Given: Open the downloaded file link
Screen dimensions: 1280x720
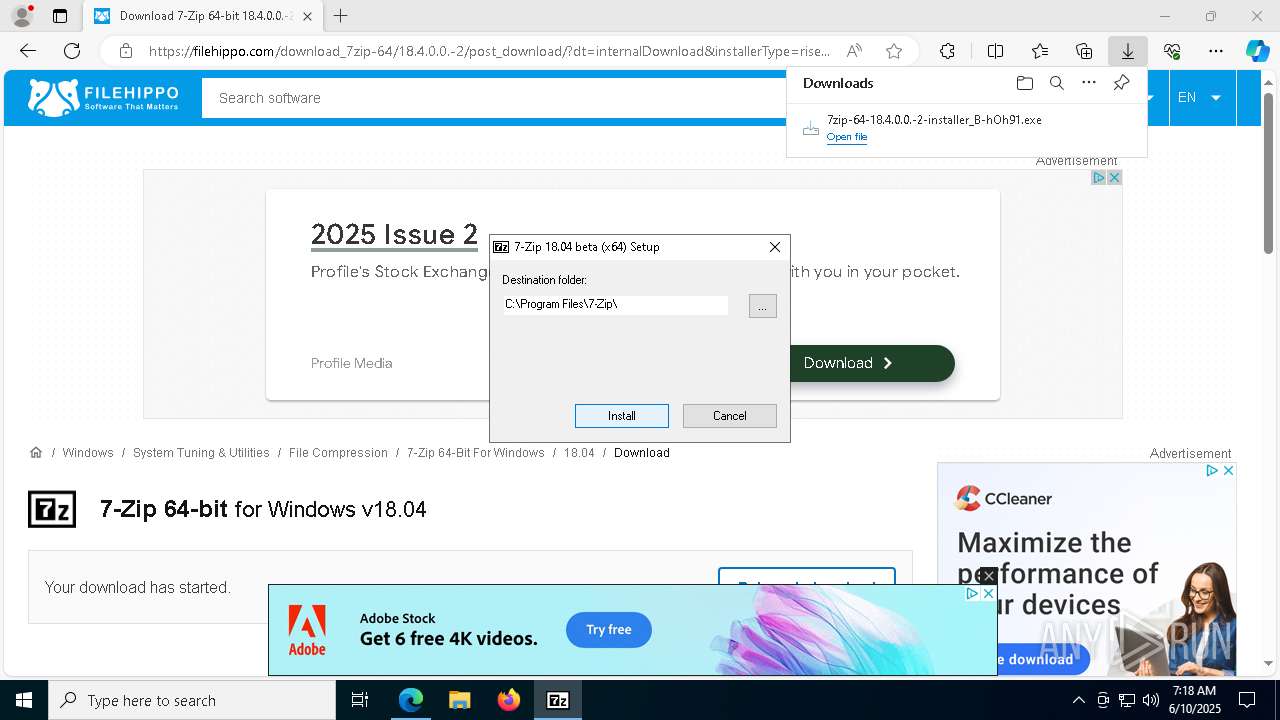Looking at the screenshot, I should tap(846, 137).
